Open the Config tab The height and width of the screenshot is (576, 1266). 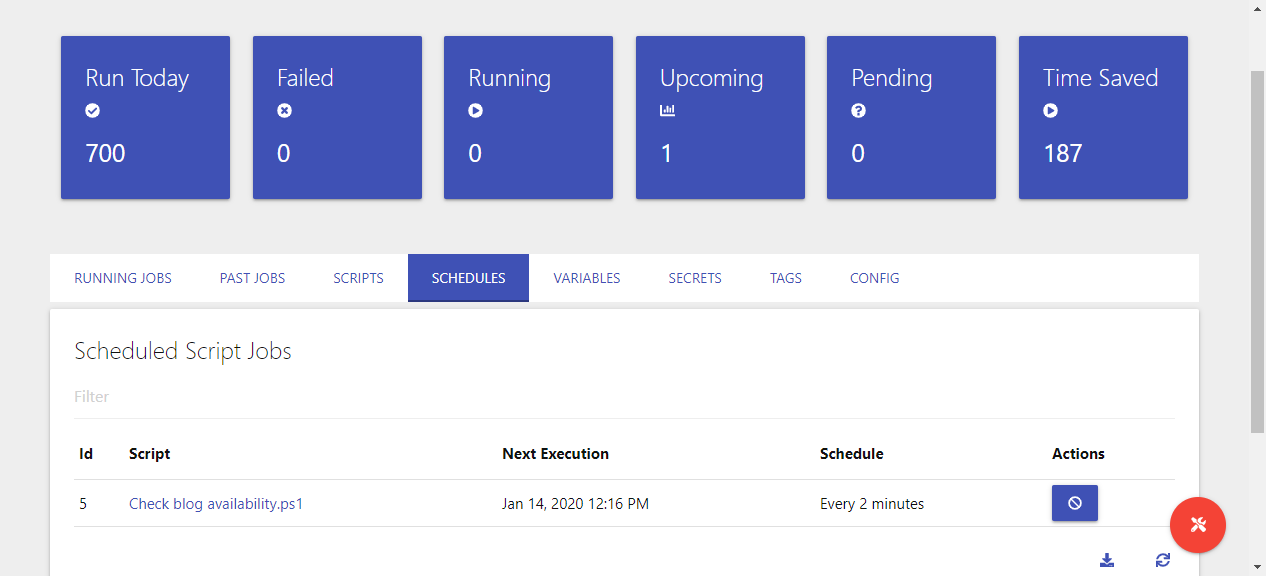click(875, 278)
